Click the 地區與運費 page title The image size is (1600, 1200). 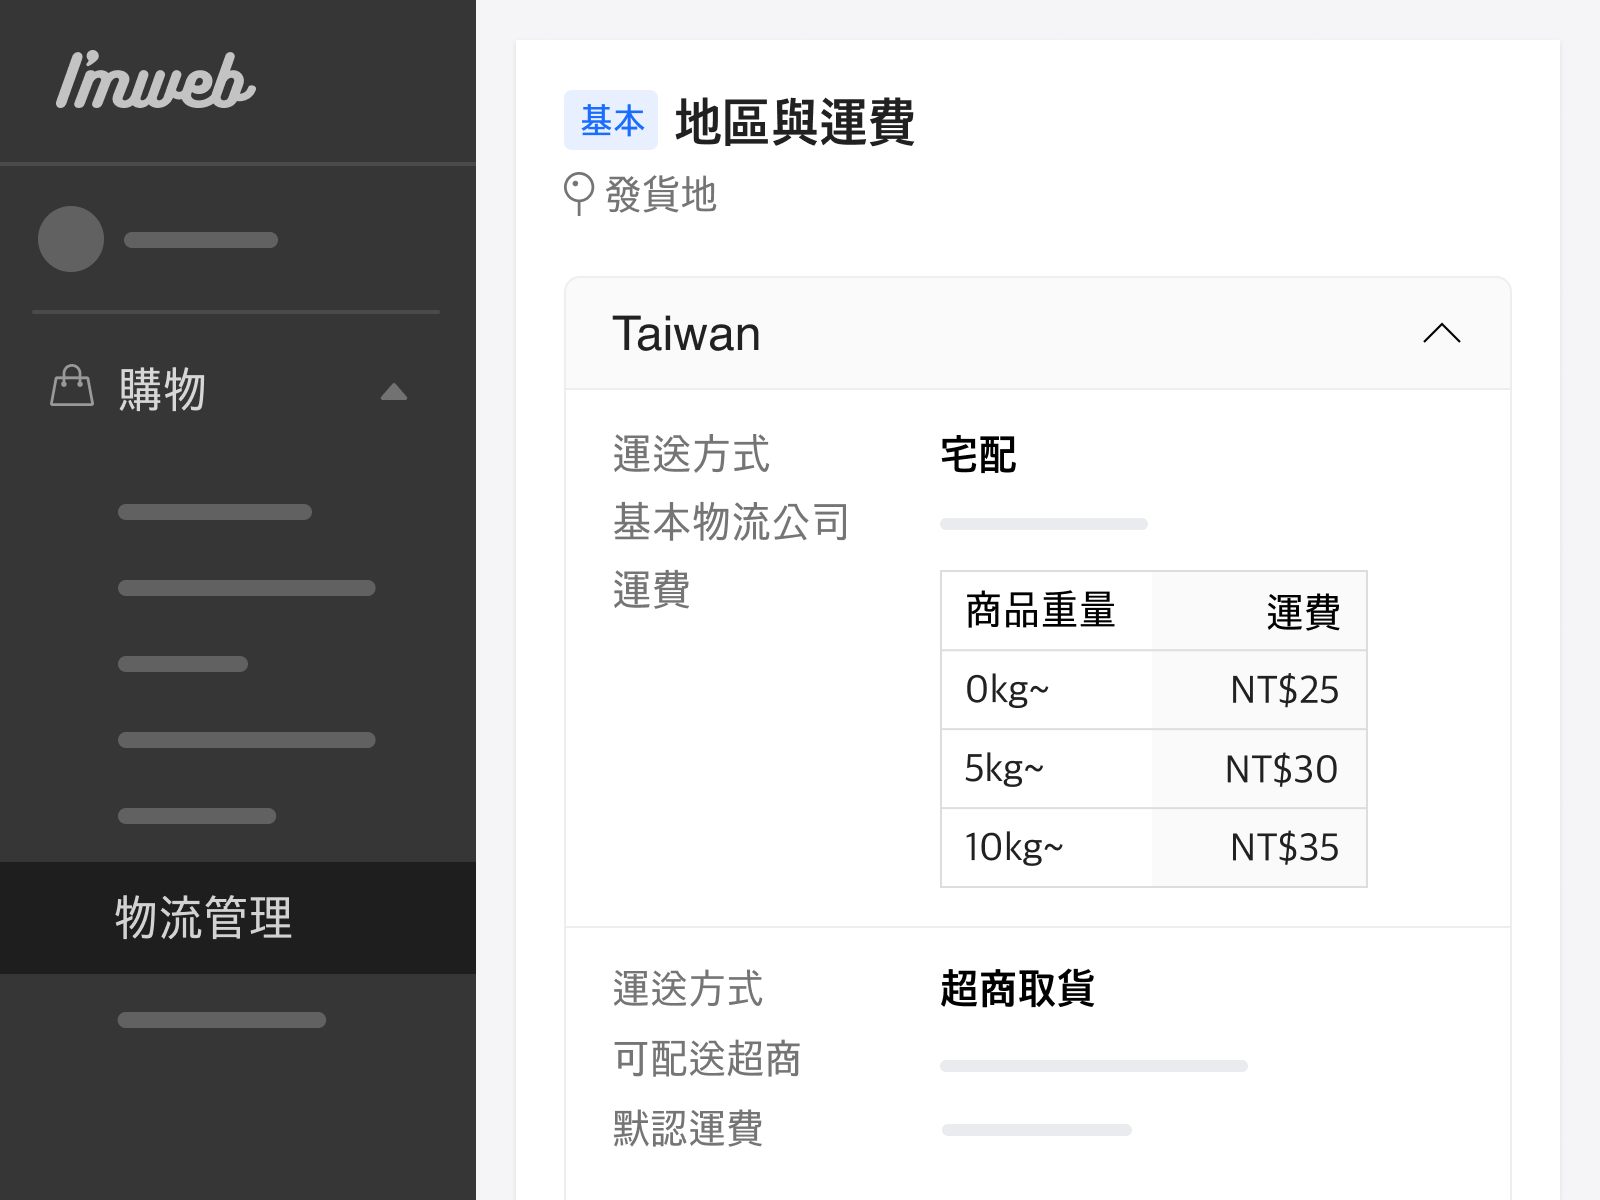point(795,124)
